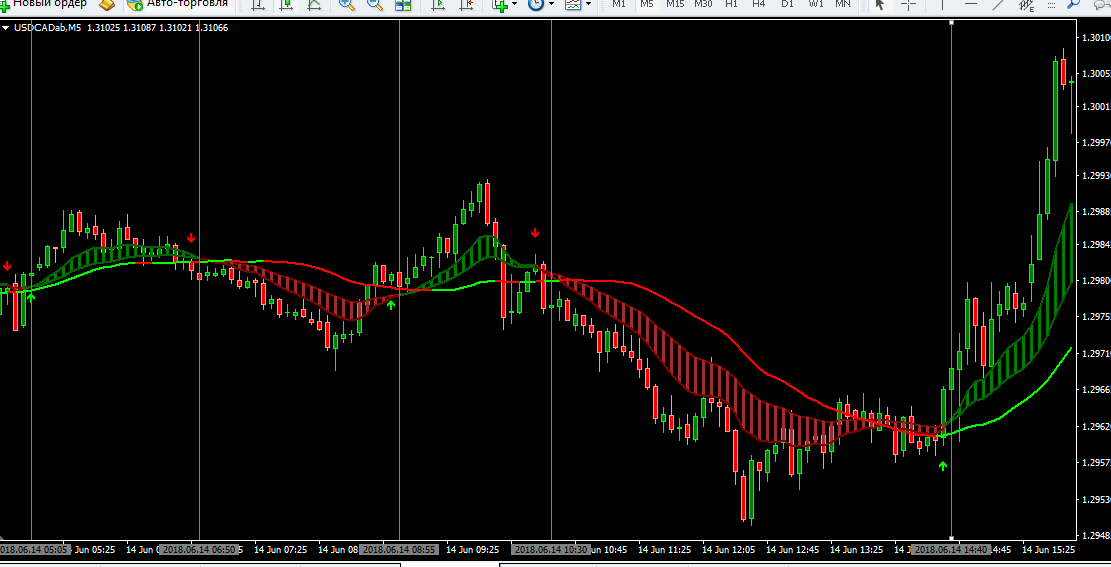Viewport: 1111px width, 567px height.
Task: Click the top handle of the selected vertical line
Action: coord(951,23)
